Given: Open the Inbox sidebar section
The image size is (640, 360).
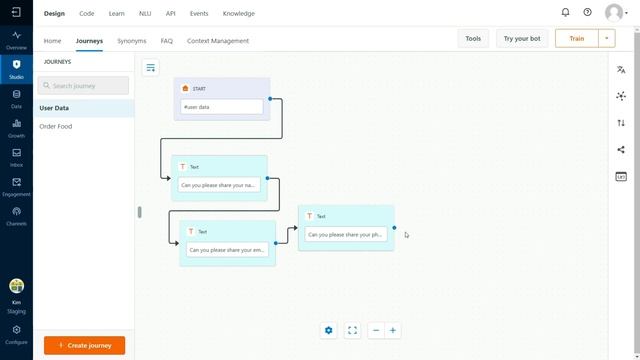Looking at the screenshot, I should click(16, 158).
